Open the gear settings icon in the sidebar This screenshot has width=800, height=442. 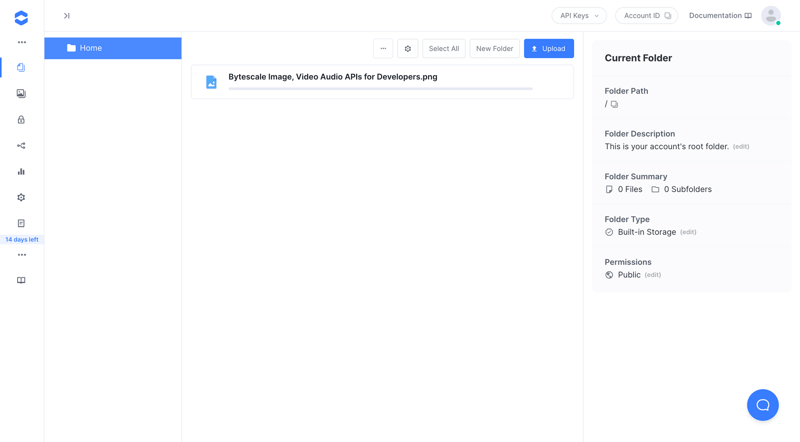coord(21,198)
